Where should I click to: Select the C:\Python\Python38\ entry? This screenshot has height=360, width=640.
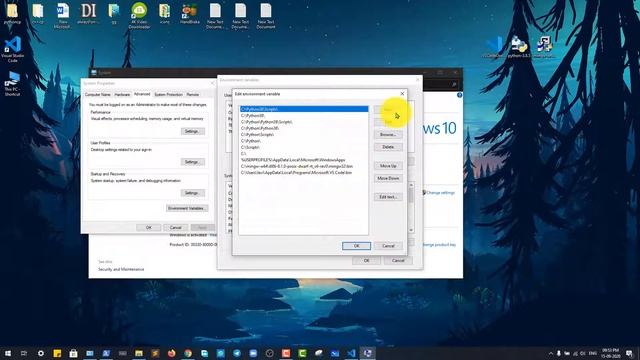click(304, 128)
